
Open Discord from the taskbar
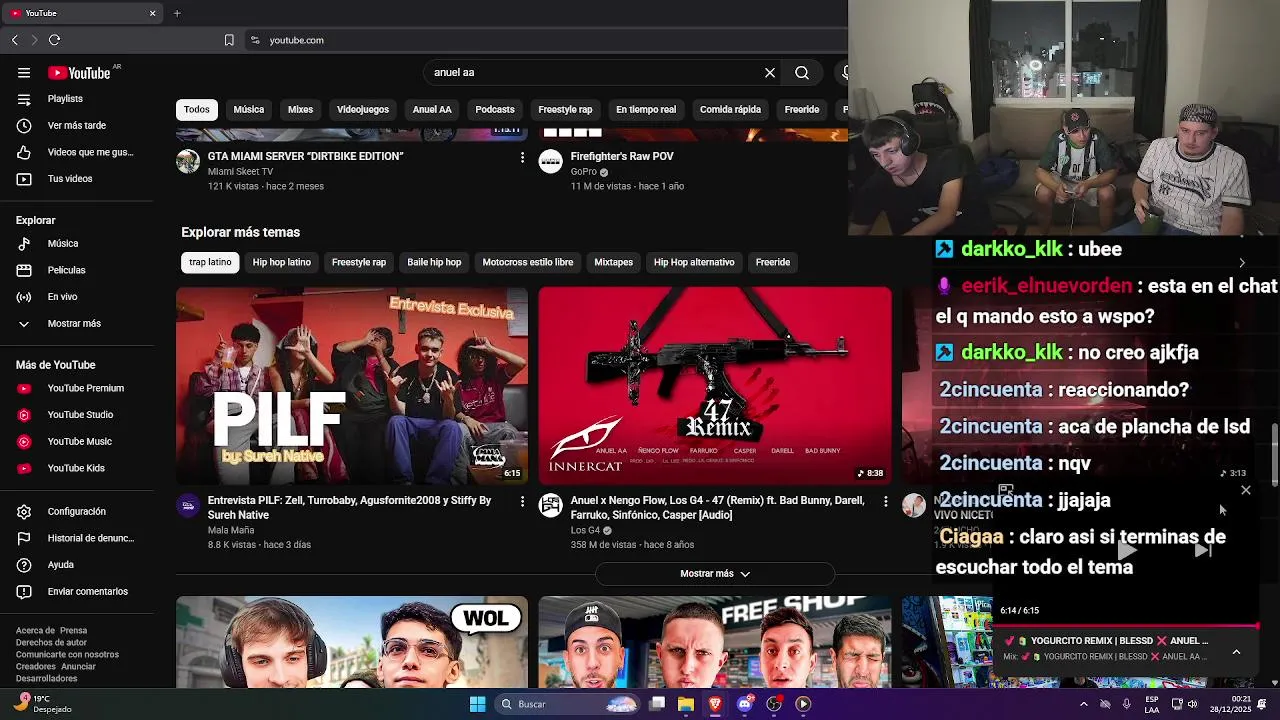[x=744, y=704]
